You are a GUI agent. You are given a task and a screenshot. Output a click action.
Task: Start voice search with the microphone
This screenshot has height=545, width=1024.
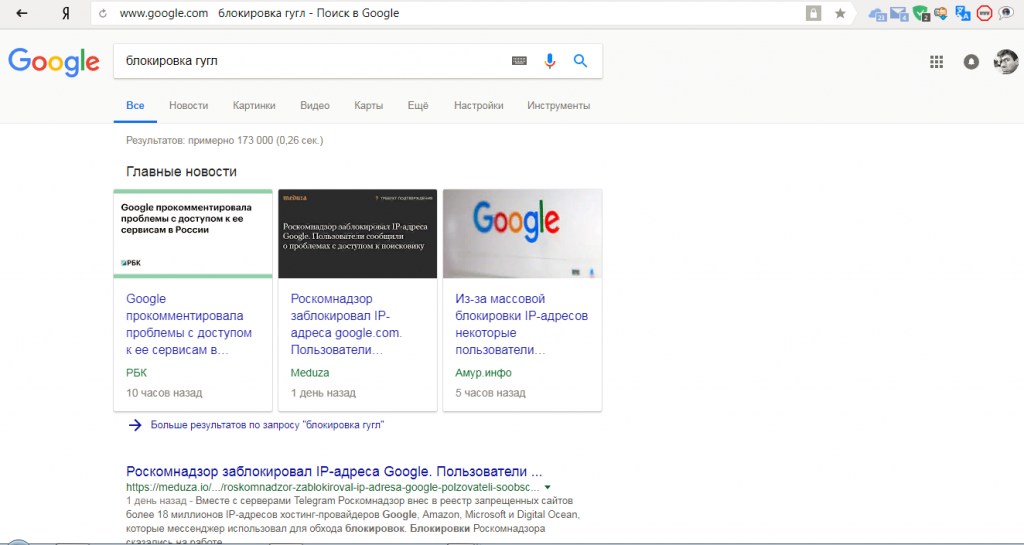(550, 61)
